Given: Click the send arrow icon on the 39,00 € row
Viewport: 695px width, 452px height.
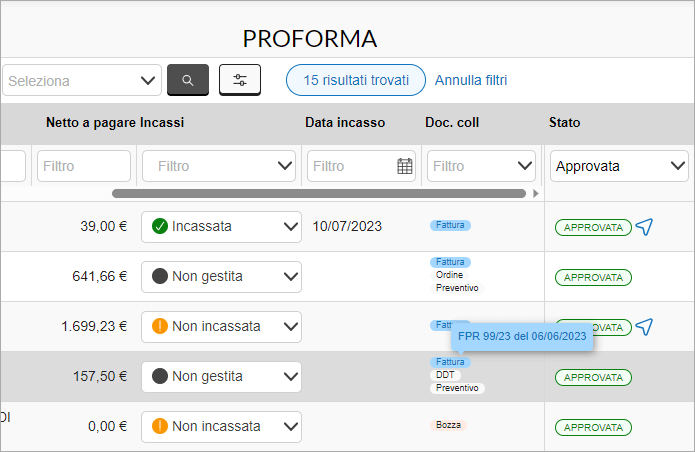Looking at the screenshot, I should (x=644, y=227).
